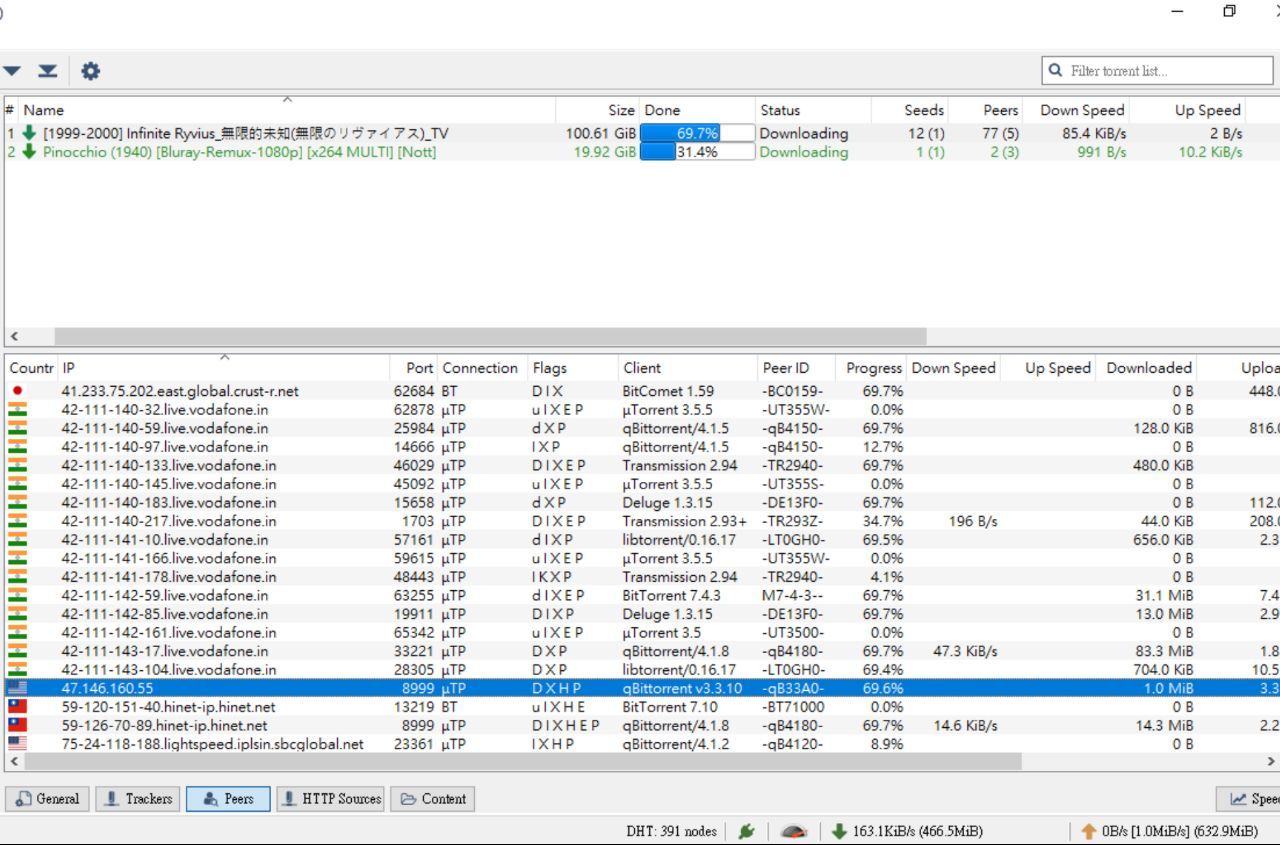
Task: Click the DHT: 391 nodes status text
Action: coord(671,831)
